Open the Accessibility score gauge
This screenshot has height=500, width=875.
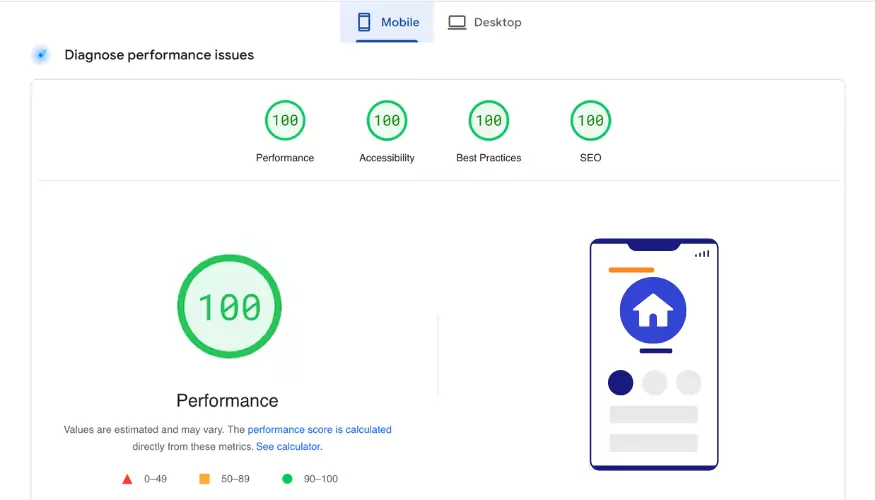tap(387, 121)
